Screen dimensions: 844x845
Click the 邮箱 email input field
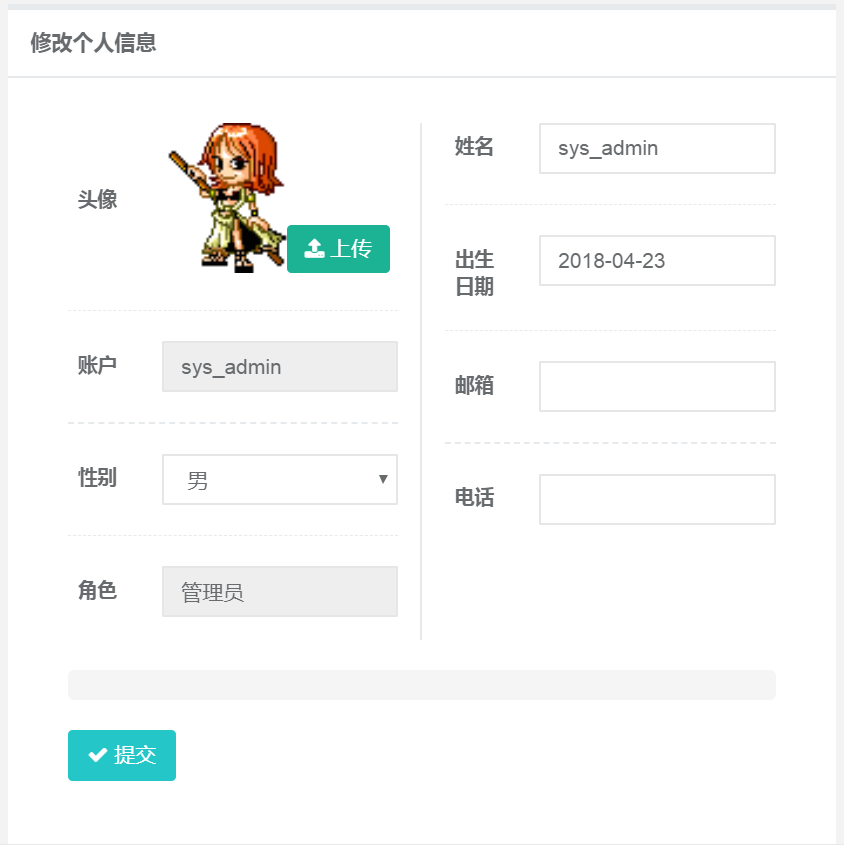pos(657,386)
